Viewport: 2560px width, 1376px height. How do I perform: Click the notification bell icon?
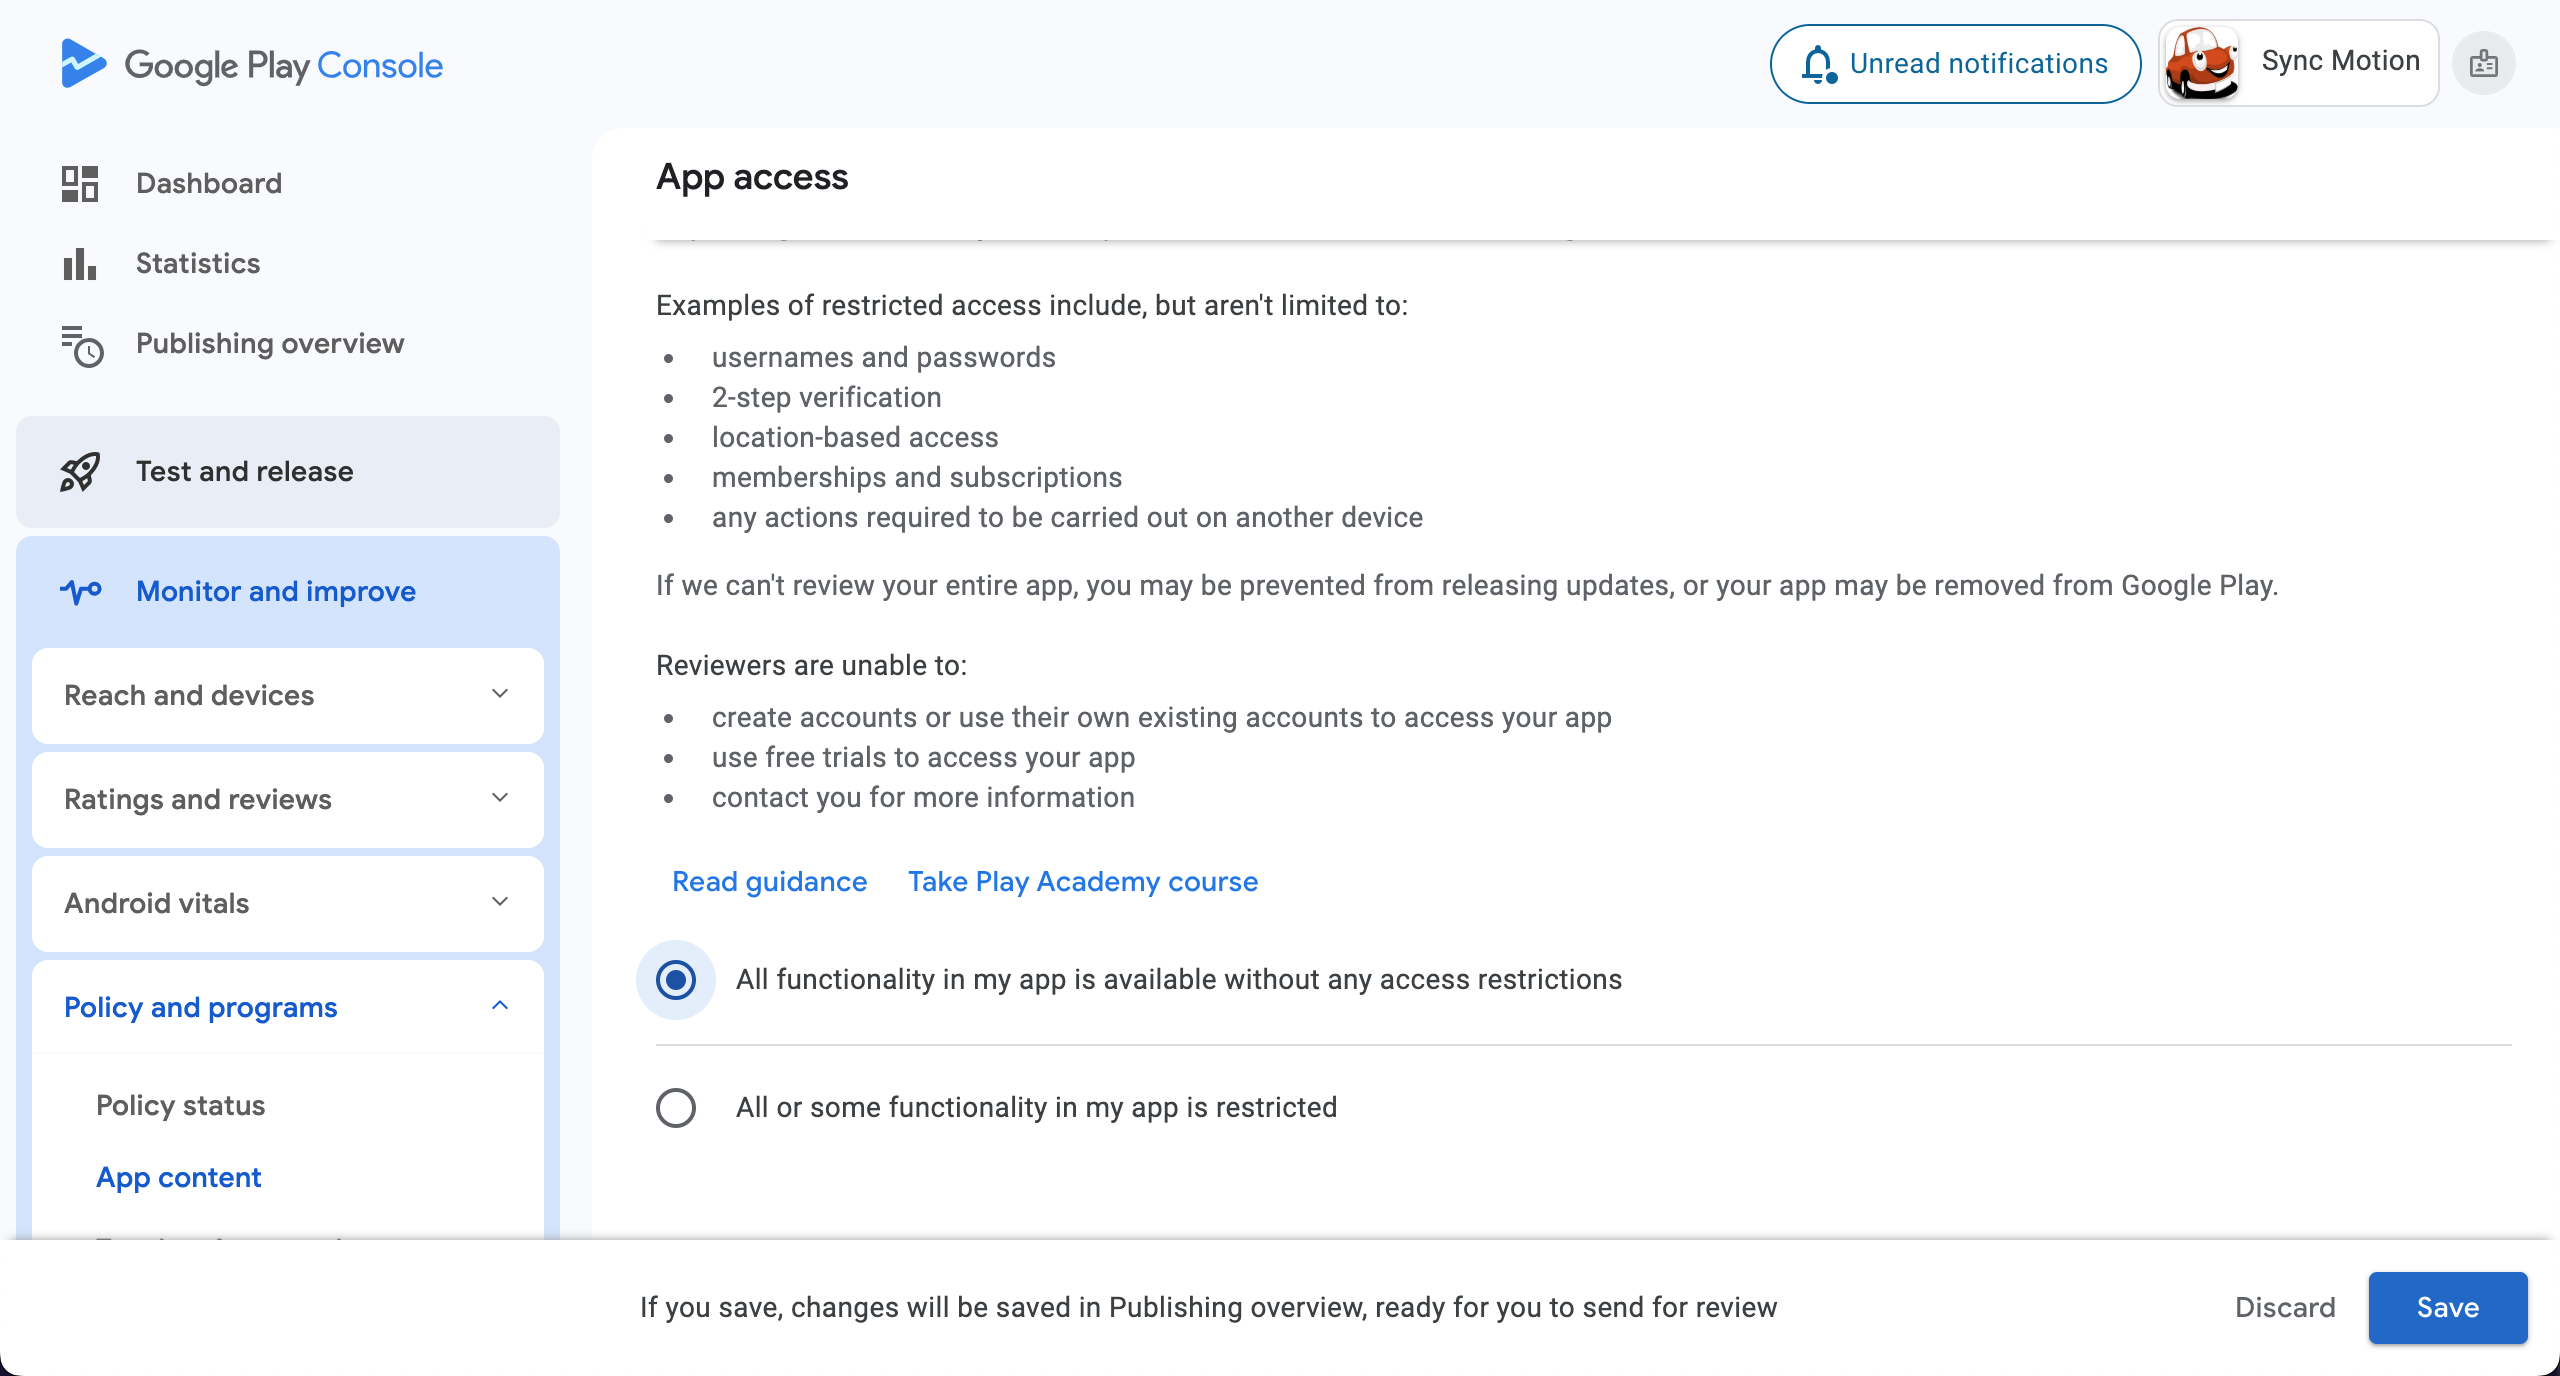(1819, 64)
